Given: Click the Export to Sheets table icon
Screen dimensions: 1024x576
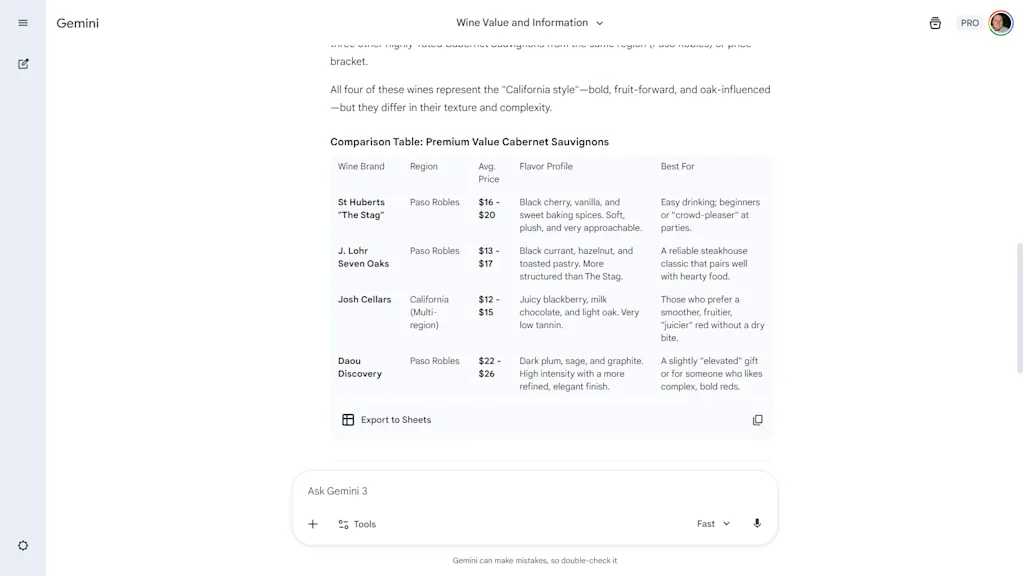Looking at the screenshot, I should (347, 419).
